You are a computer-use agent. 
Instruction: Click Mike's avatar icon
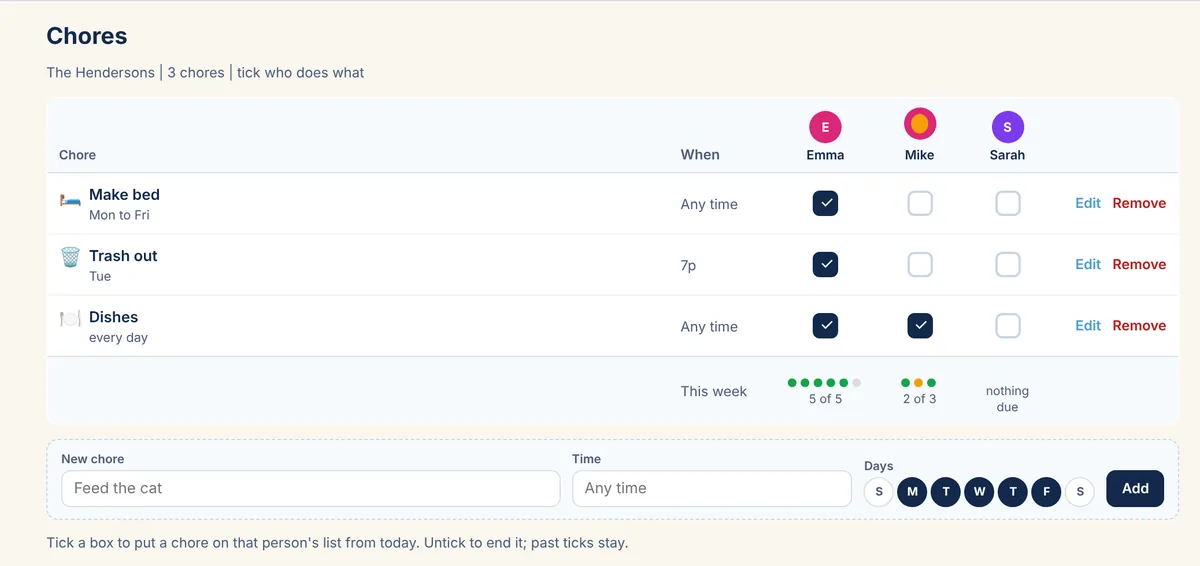coord(920,124)
